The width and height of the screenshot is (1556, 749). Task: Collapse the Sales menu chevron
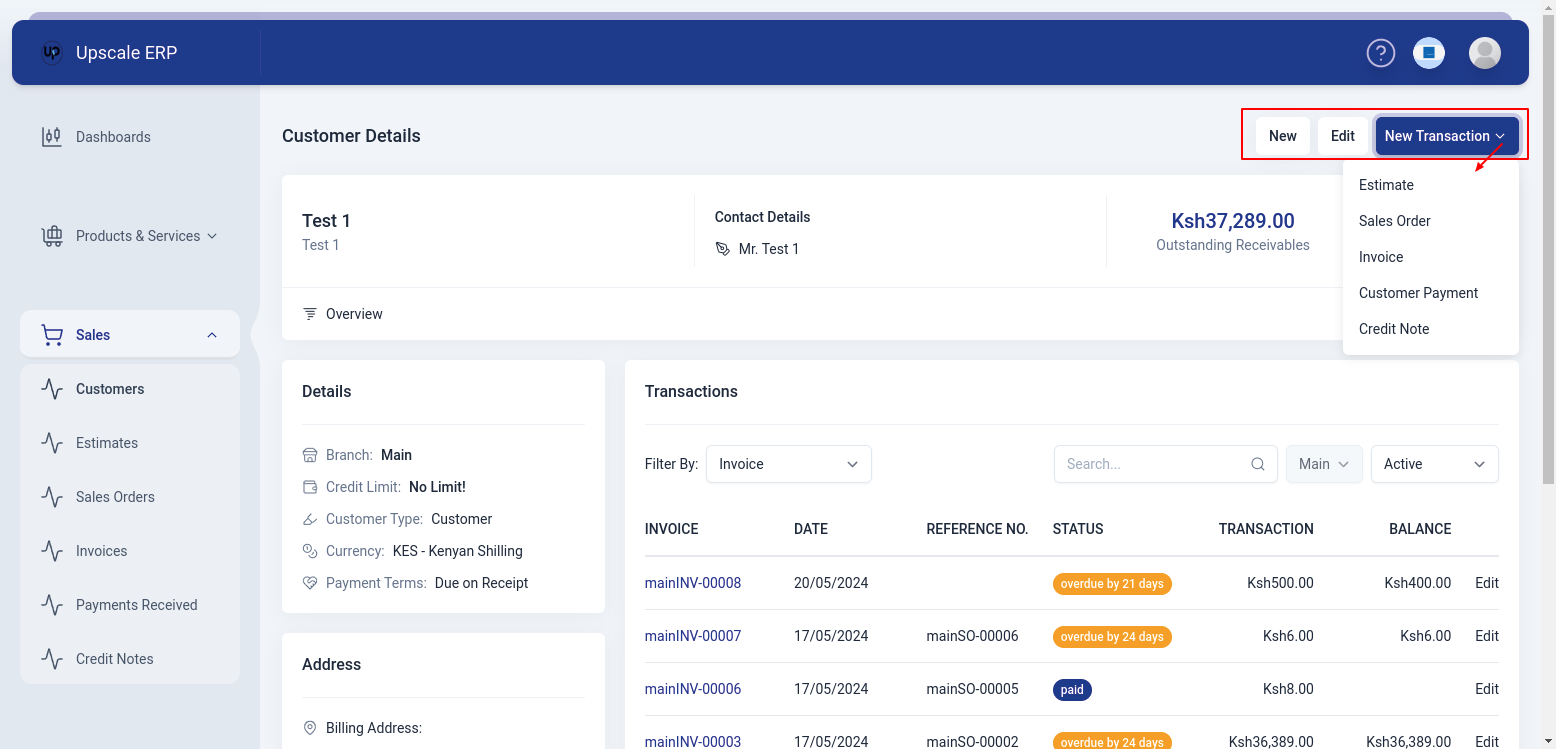(211, 334)
